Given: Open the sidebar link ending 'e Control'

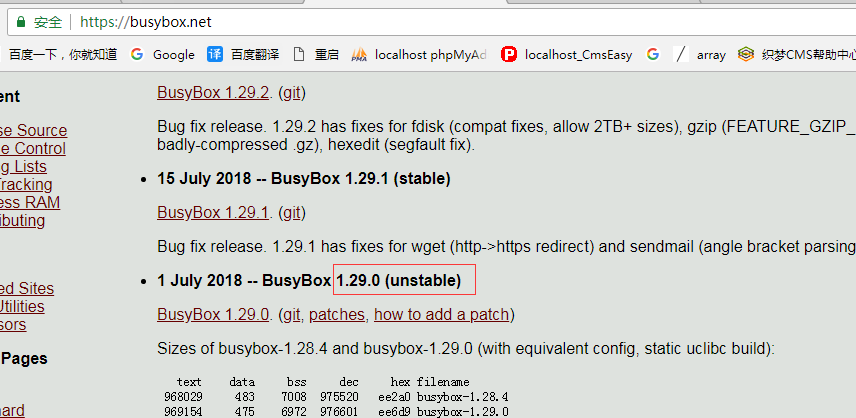Looking at the screenshot, I should [33, 148].
